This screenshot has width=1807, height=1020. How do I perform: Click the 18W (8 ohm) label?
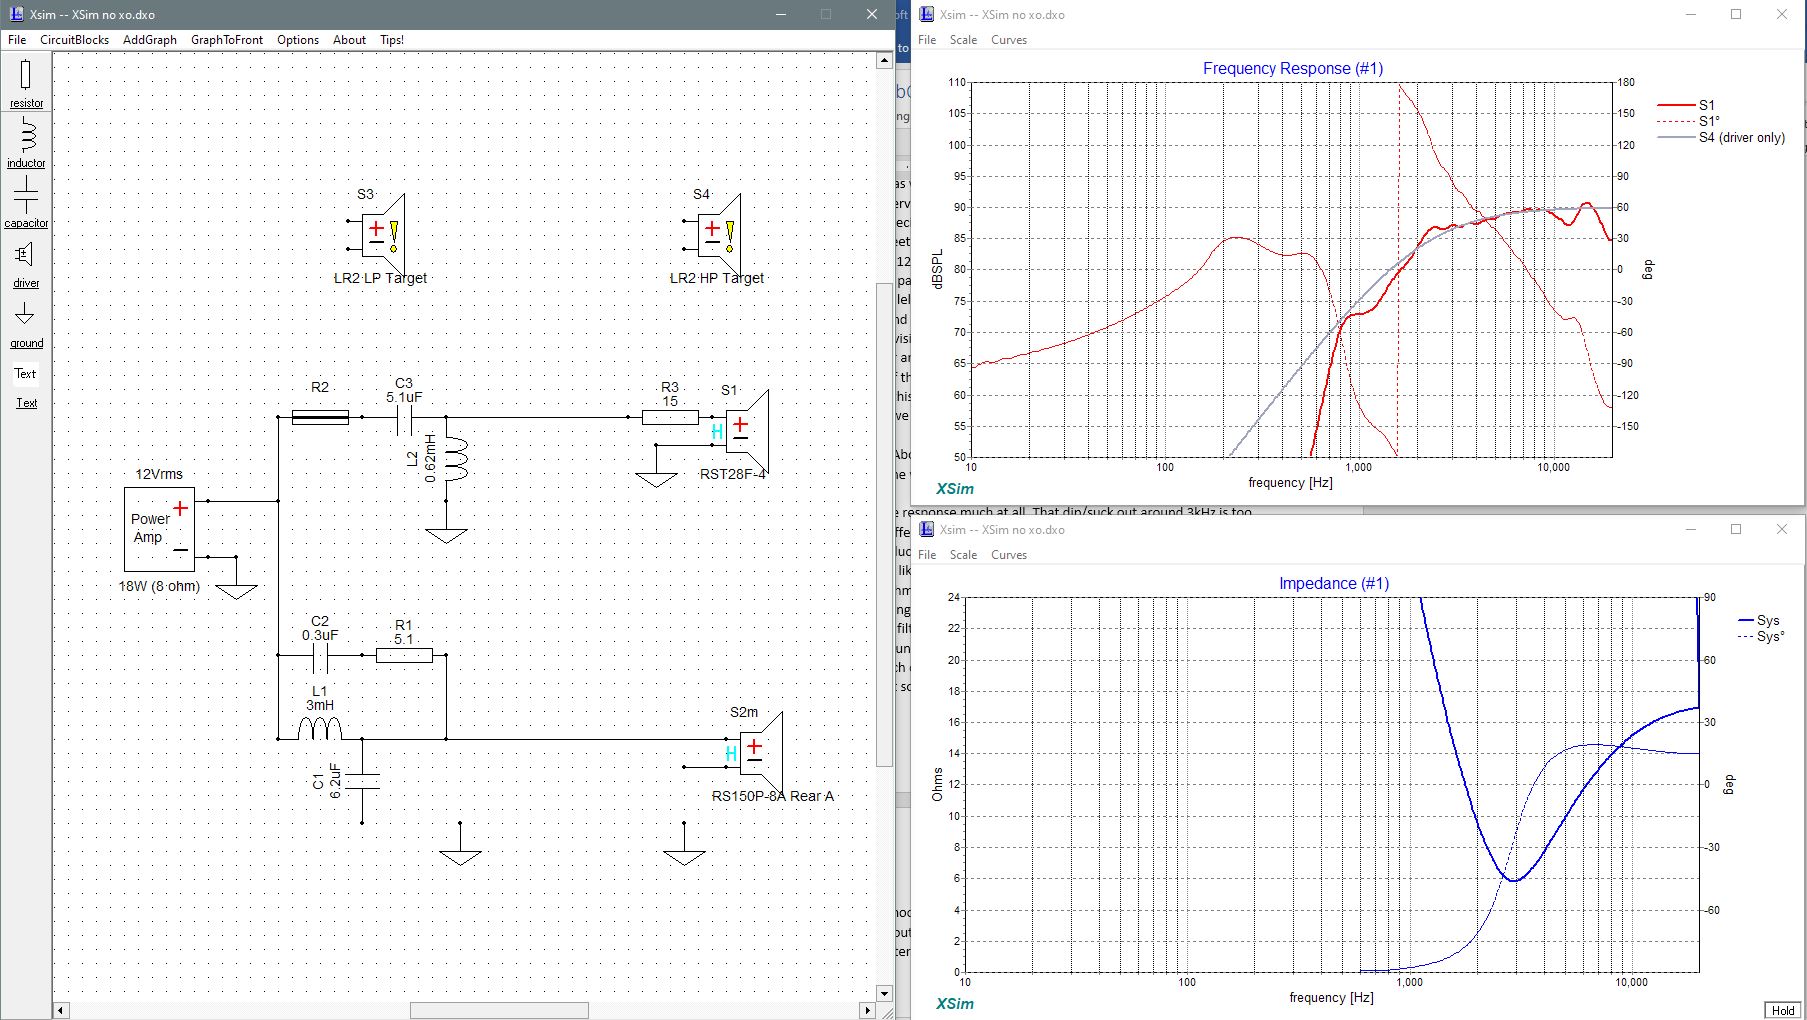tap(159, 586)
